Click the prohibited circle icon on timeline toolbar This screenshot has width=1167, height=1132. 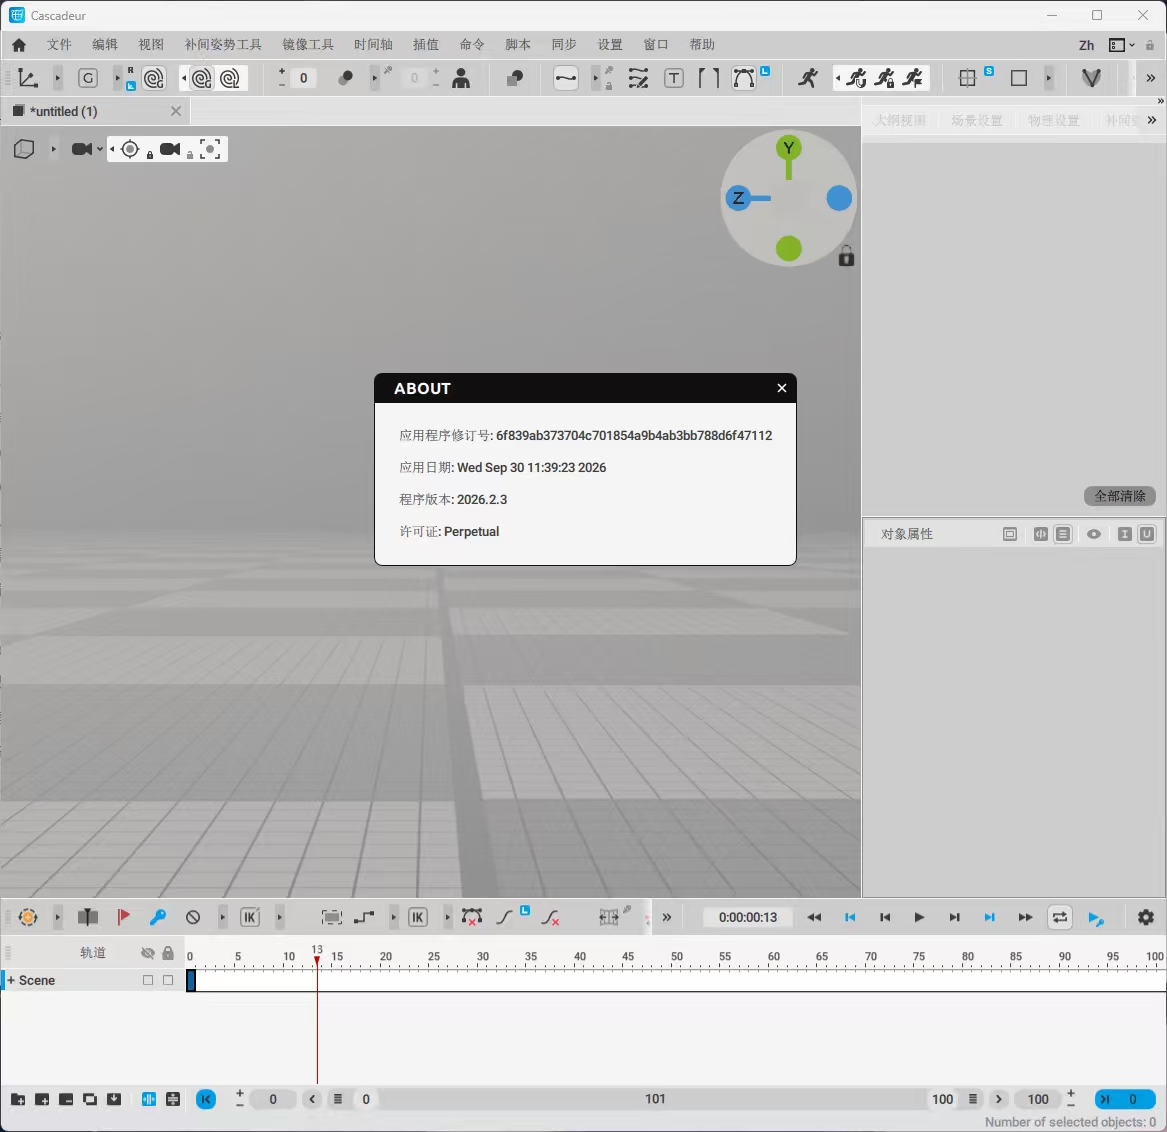[193, 917]
